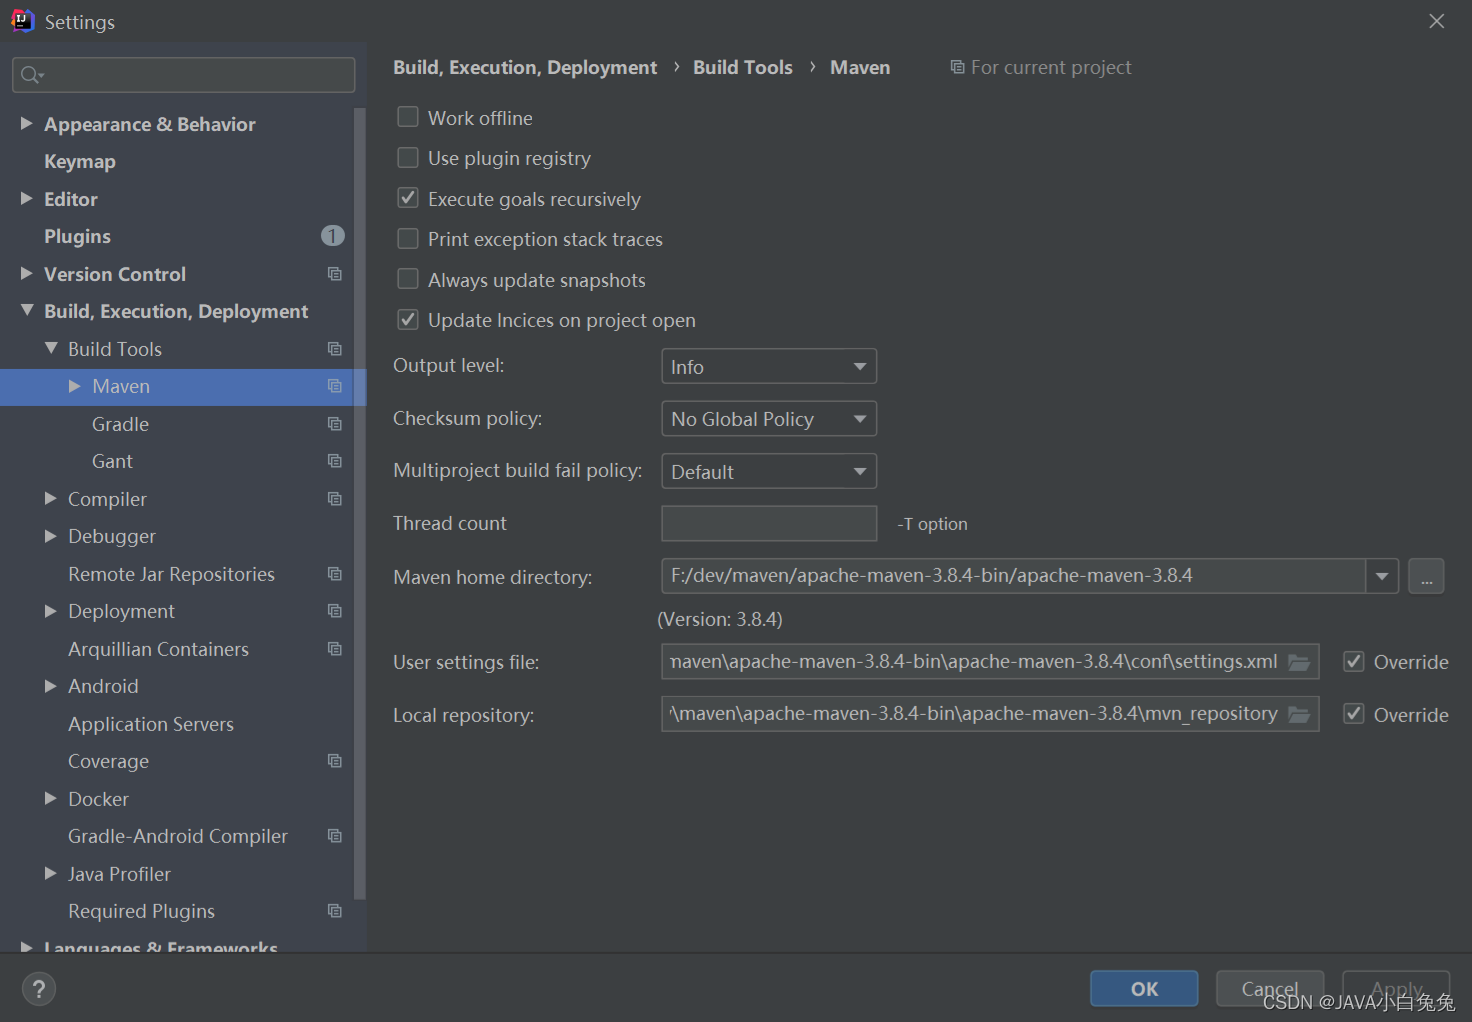Screen dimensions: 1472x1022
Task: Enable Use plugin registry checkbox
Action: tap(408, 158)
